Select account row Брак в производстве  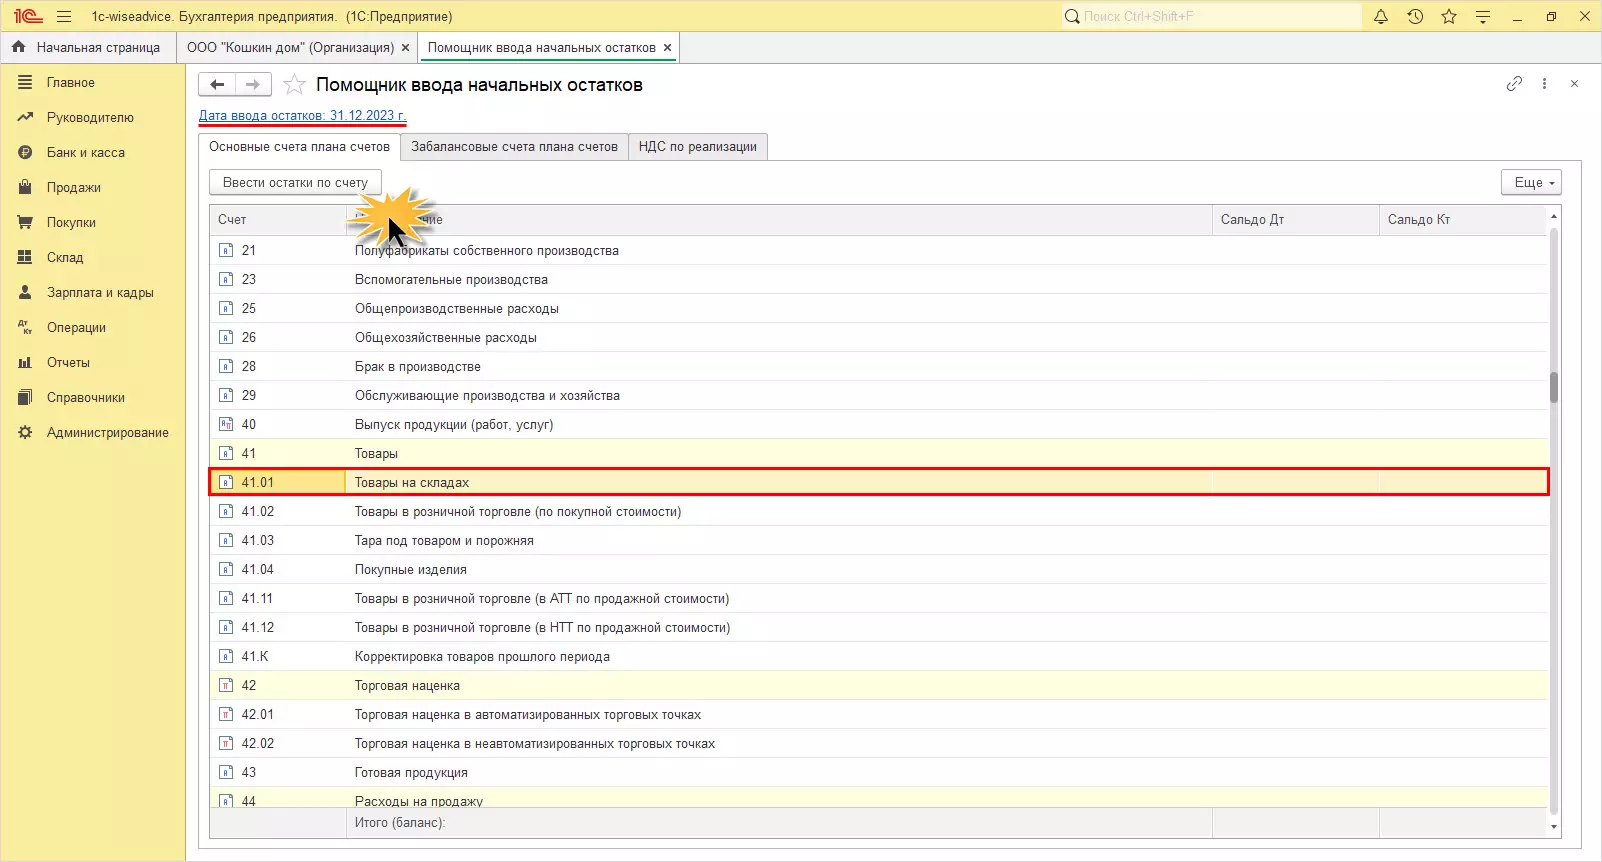coord(878,367)
